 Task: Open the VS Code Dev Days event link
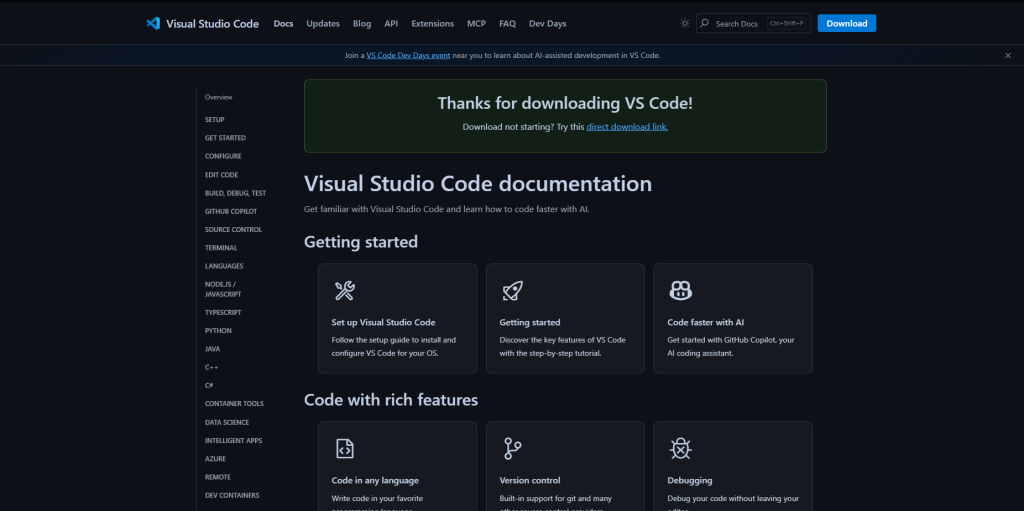pos(408,56)
